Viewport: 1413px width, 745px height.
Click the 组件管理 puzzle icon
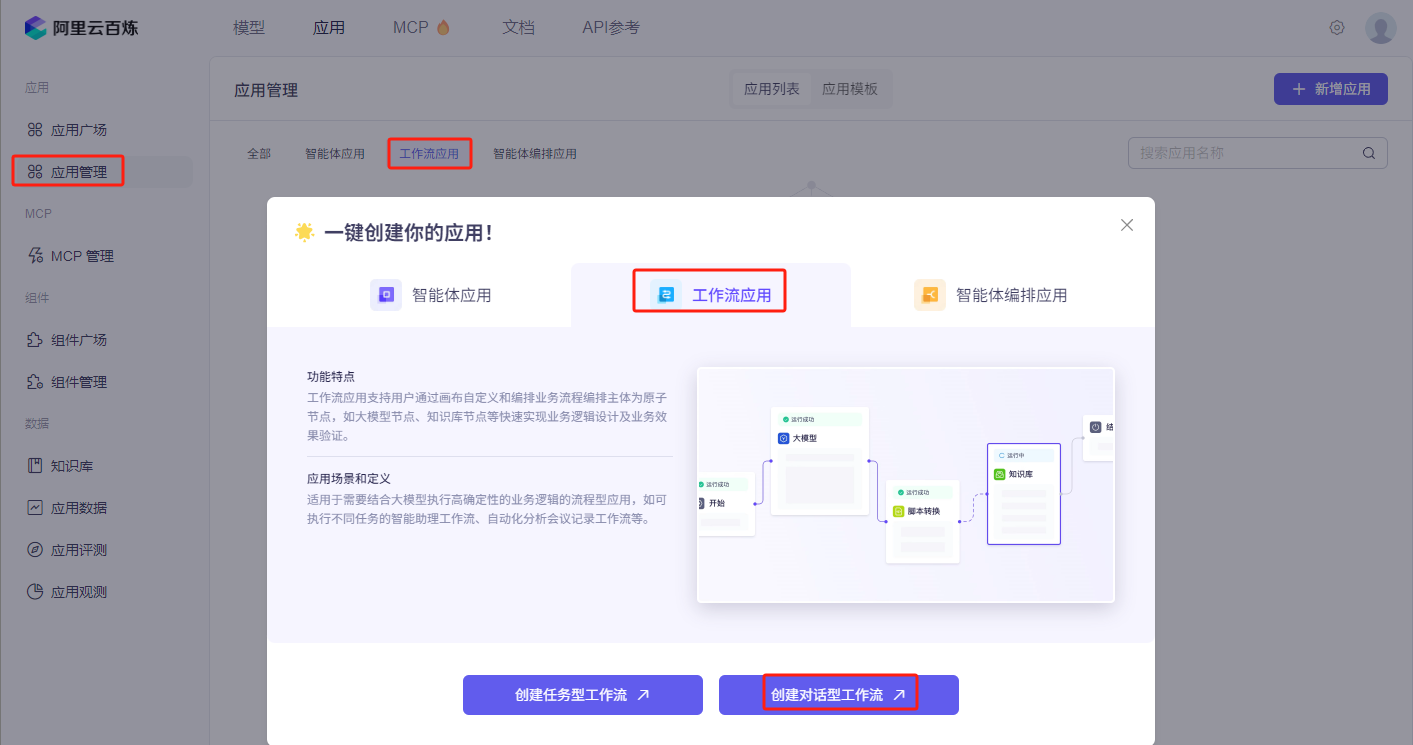[x=35, y=382]
